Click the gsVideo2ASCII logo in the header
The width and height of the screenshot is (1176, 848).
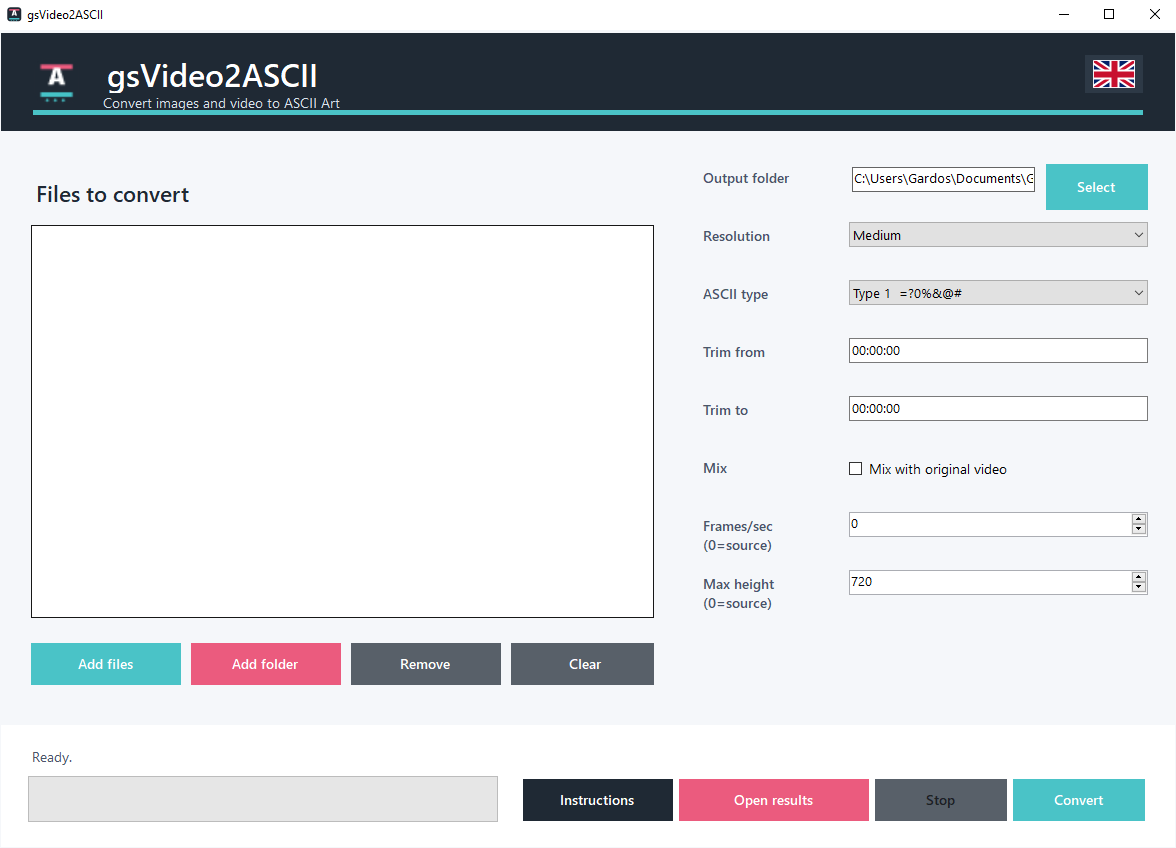[x=56, y=82]
